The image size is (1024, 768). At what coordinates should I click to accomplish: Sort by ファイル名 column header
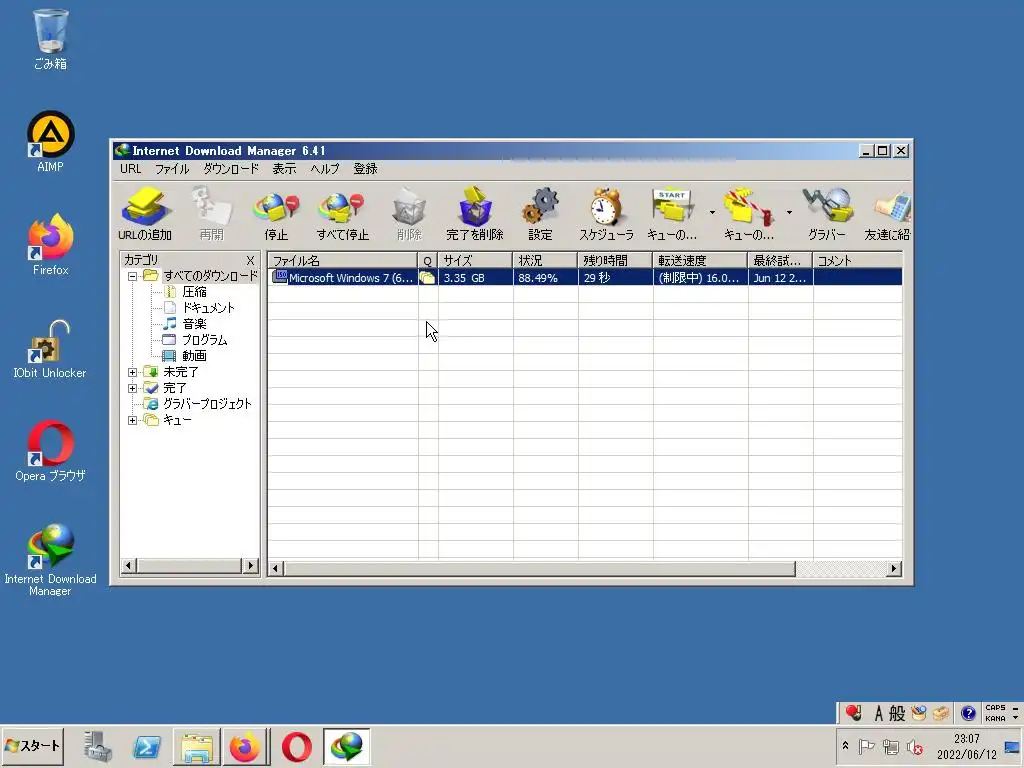pos(342,260)
